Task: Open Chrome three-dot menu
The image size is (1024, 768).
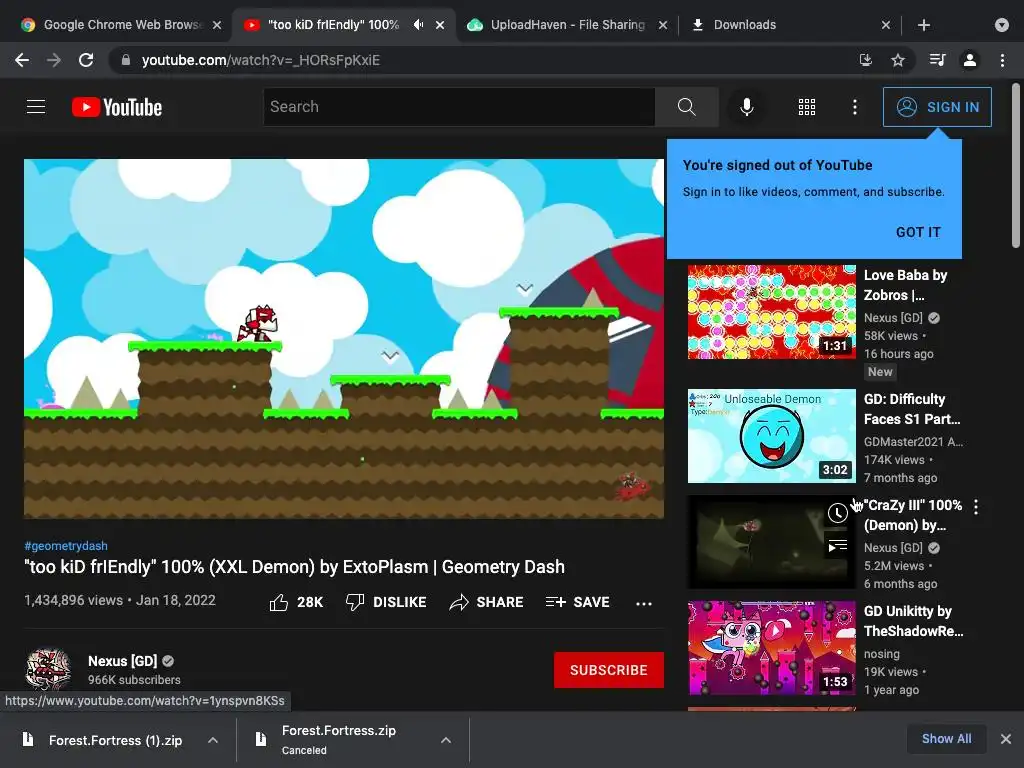Action: (x=1002, y=60)
